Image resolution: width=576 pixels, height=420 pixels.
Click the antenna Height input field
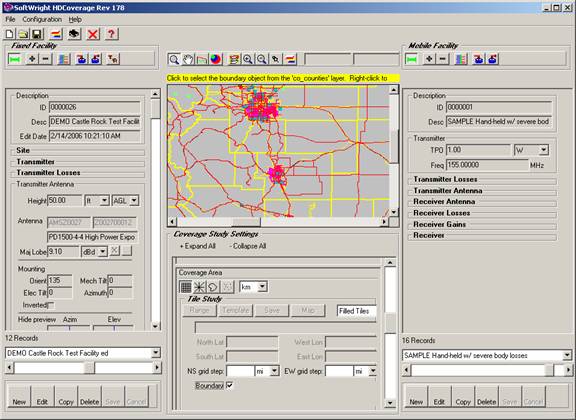click(65, 201)
